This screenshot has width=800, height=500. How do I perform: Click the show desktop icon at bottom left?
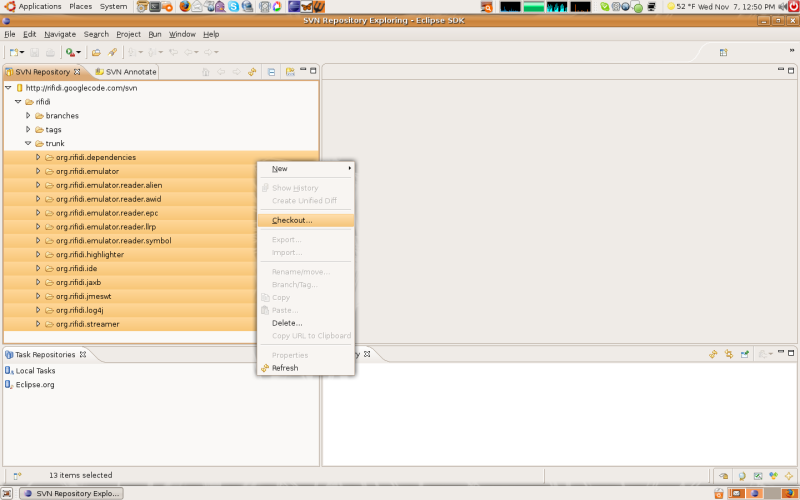point(7,493)
